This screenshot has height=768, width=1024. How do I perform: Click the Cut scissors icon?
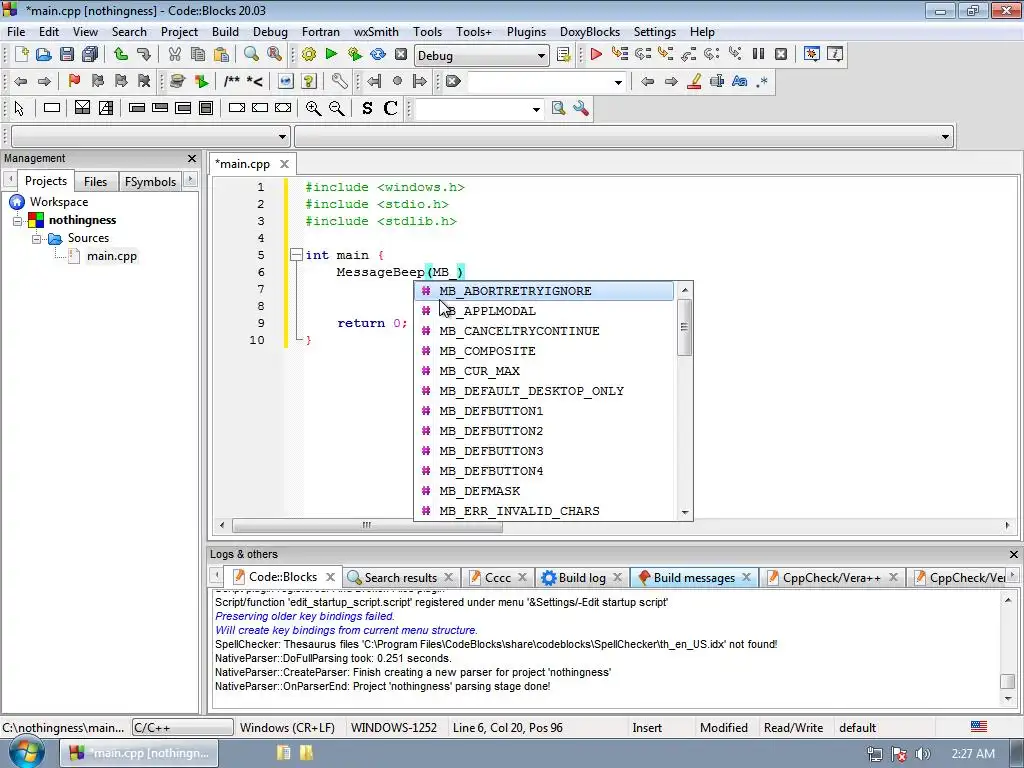(x=174, y=54)
